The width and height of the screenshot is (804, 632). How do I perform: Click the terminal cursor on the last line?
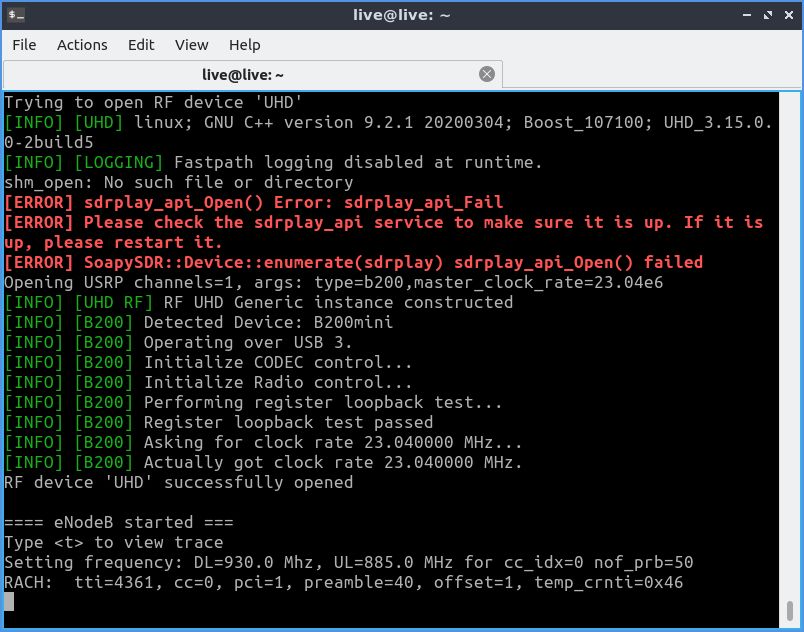tap(9, 602)
